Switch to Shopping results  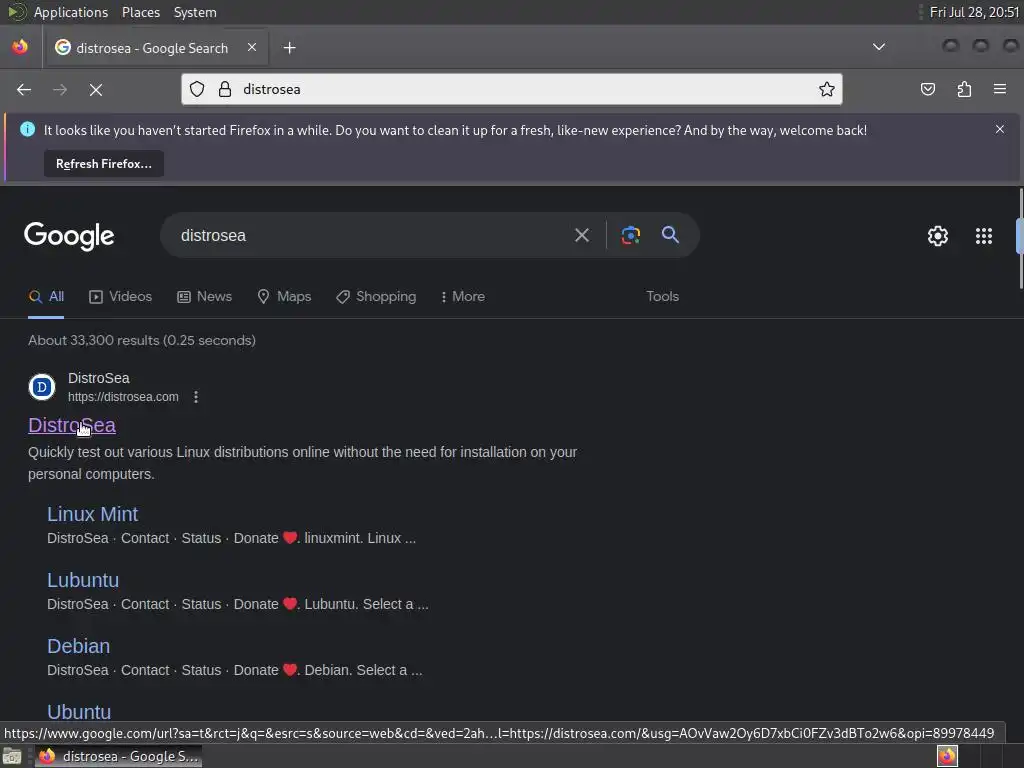click(x=376, y=296)
